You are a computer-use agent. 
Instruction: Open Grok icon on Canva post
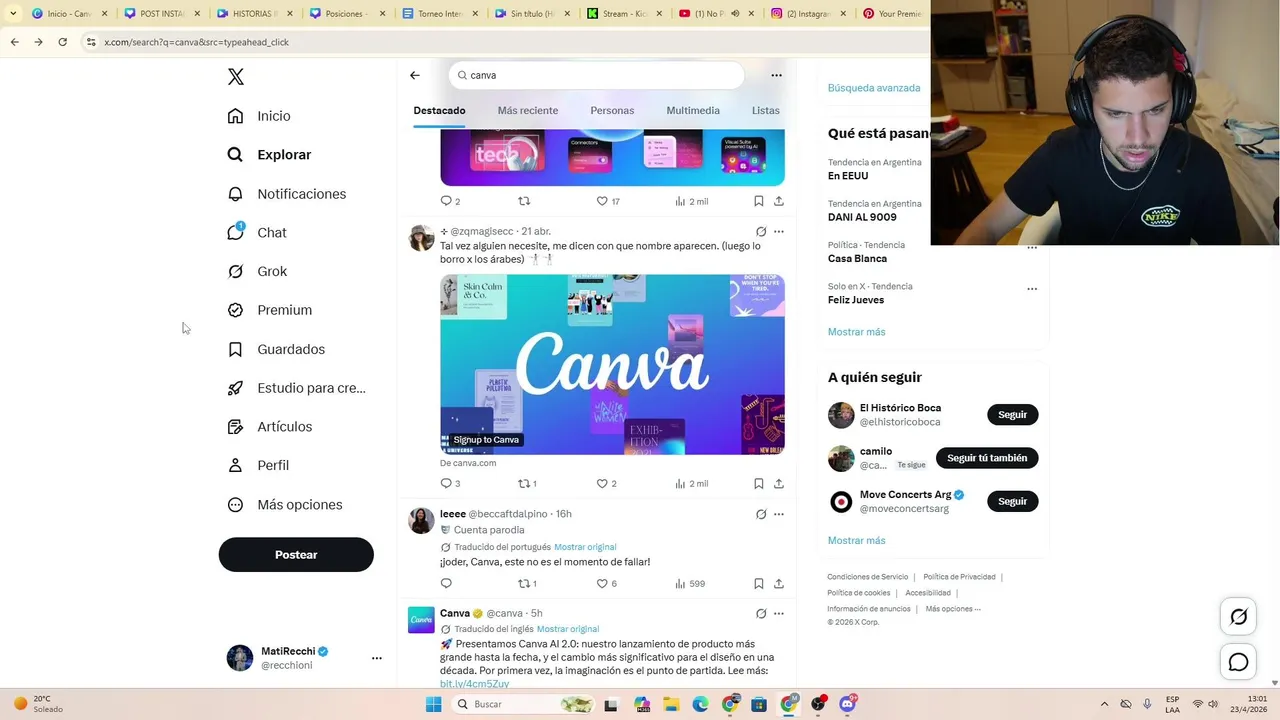tap(761, 613)
